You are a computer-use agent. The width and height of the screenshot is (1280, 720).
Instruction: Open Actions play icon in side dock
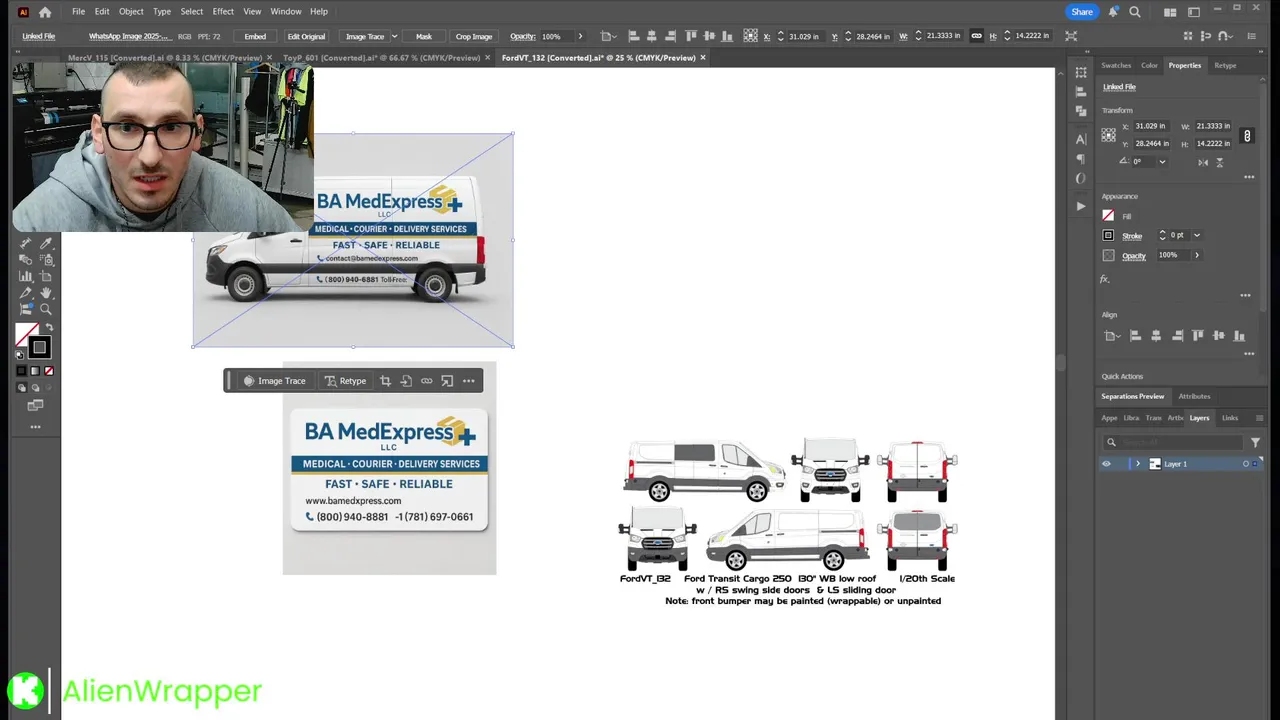pos(1081,206)
